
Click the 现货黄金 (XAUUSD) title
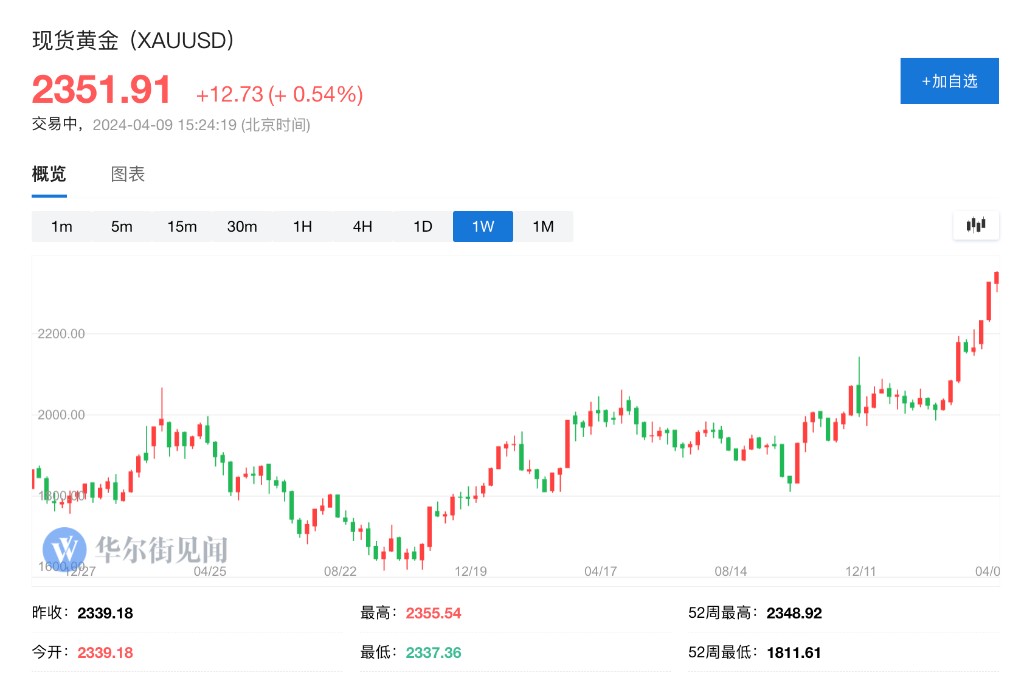pos(133,40)
